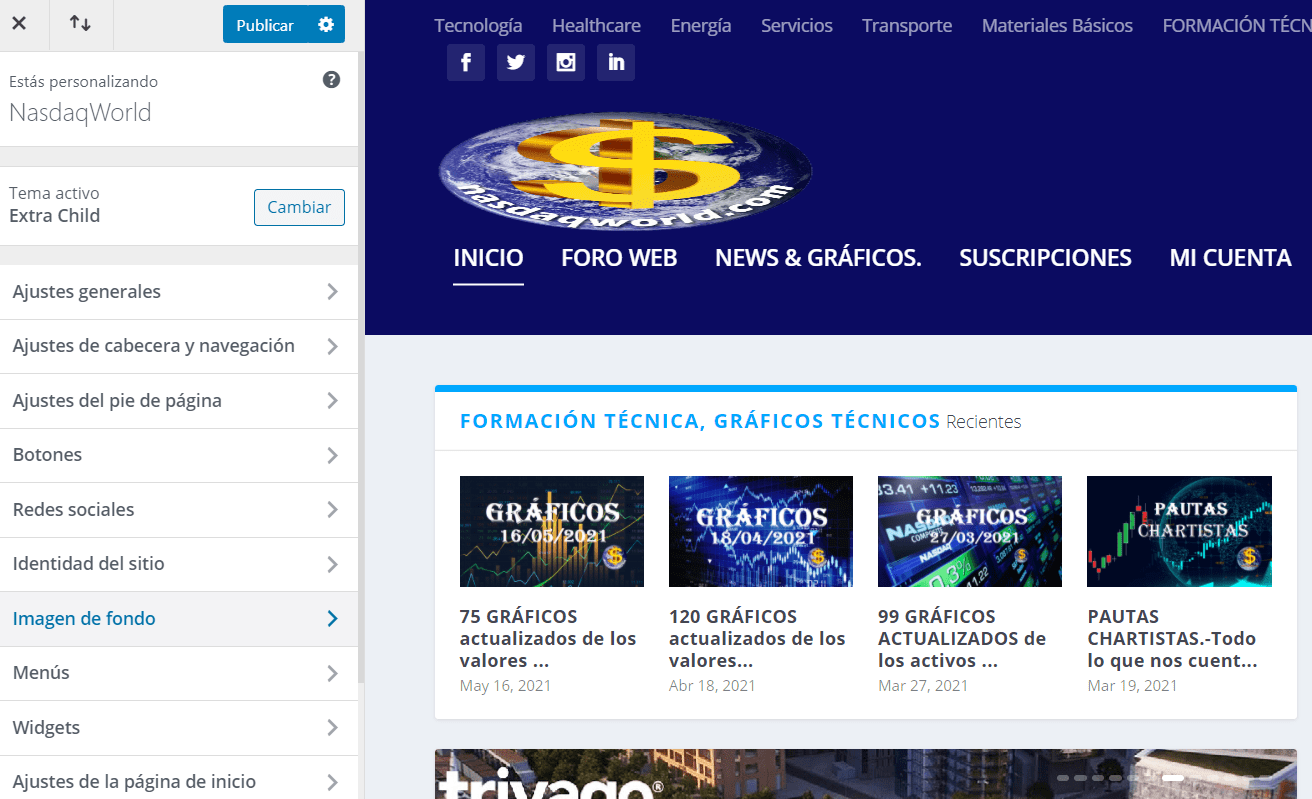Click the Publicar button

[265, 25]
